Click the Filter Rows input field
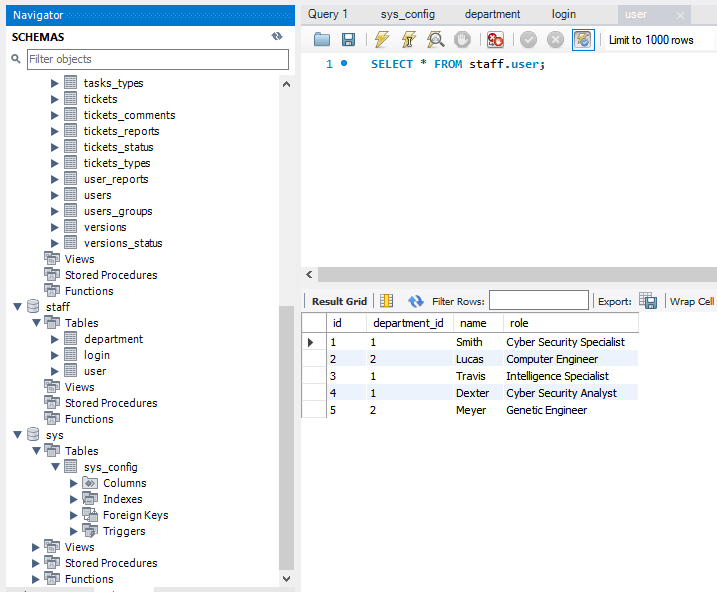The image size is (717, 592). 538,301
